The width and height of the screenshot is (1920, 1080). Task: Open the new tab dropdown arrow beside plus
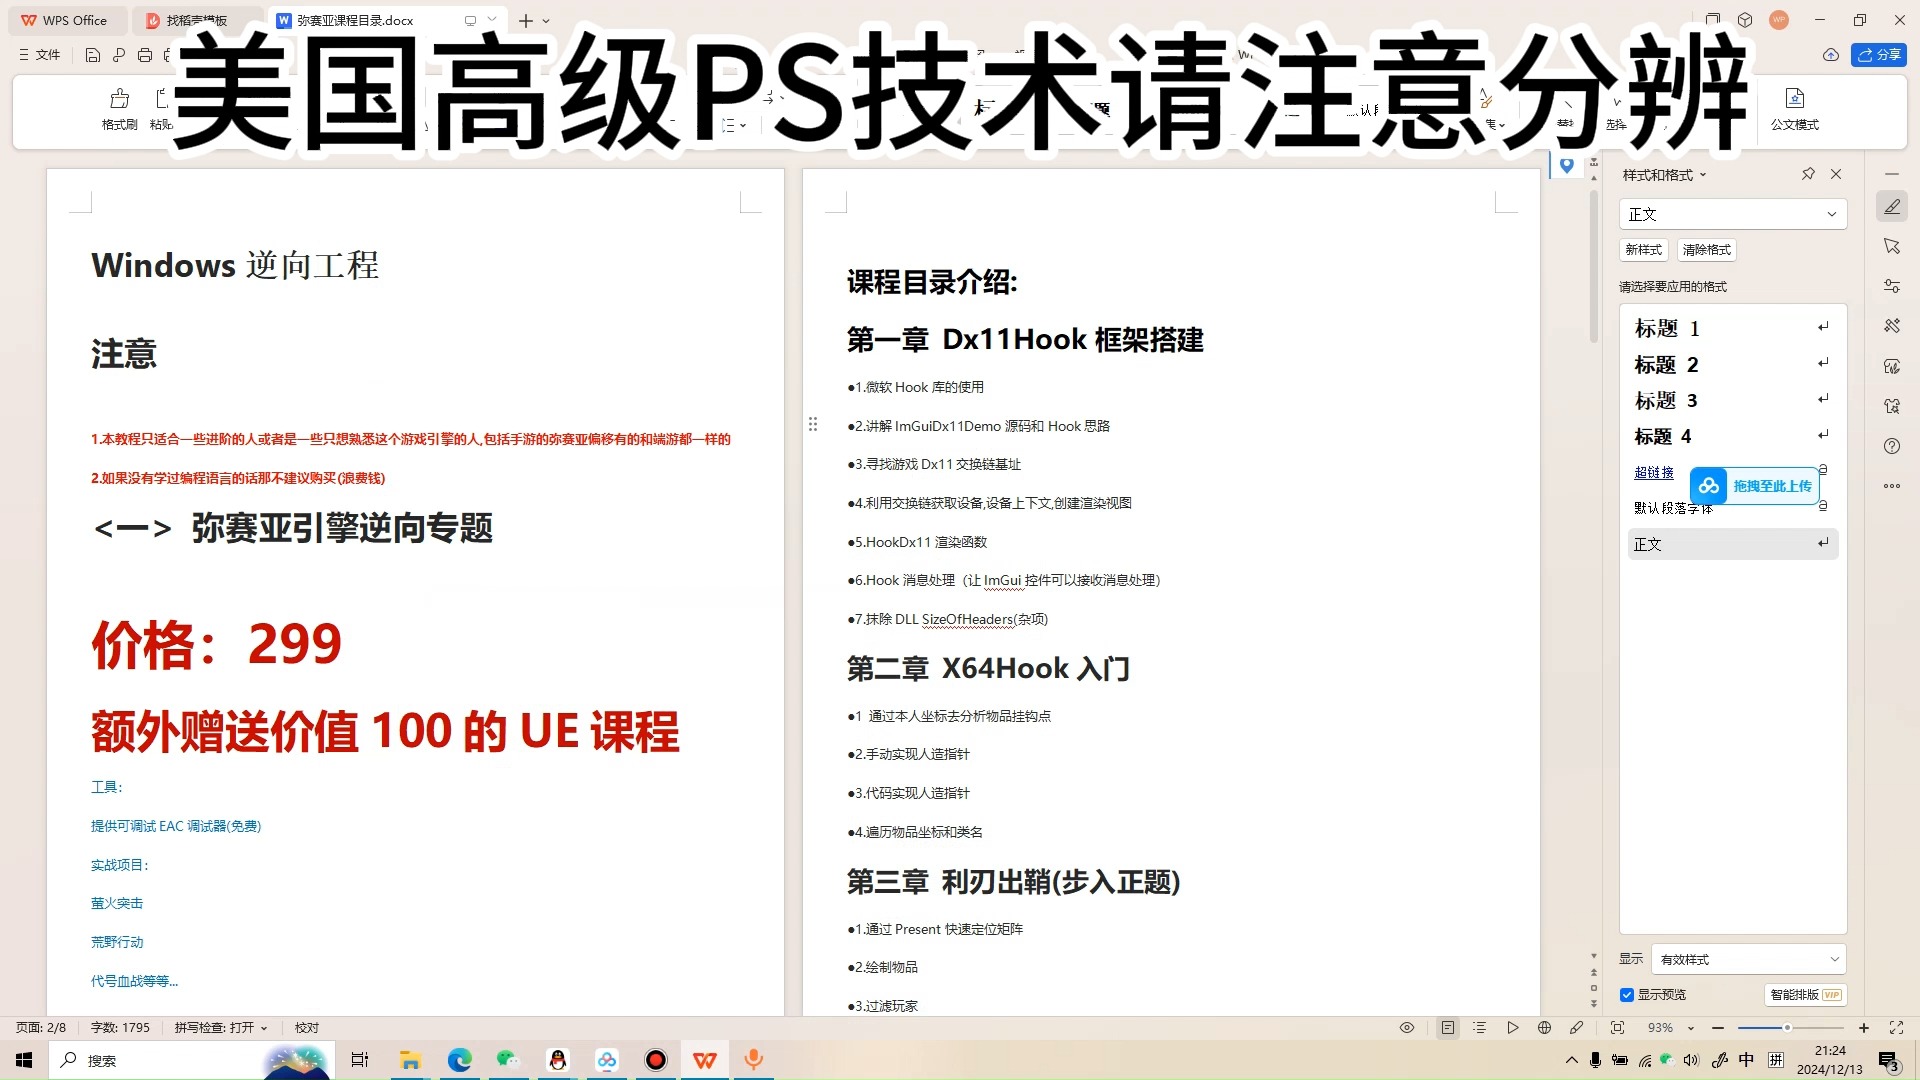tap(546, 21)
